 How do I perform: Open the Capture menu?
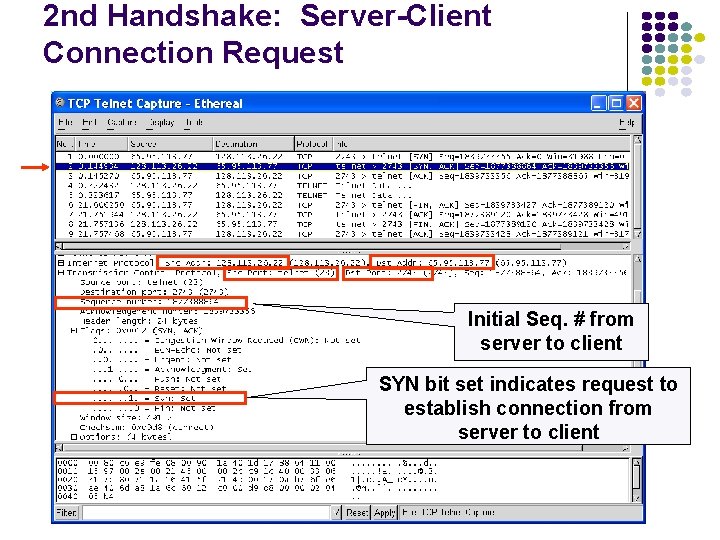(x=122, y=123)
